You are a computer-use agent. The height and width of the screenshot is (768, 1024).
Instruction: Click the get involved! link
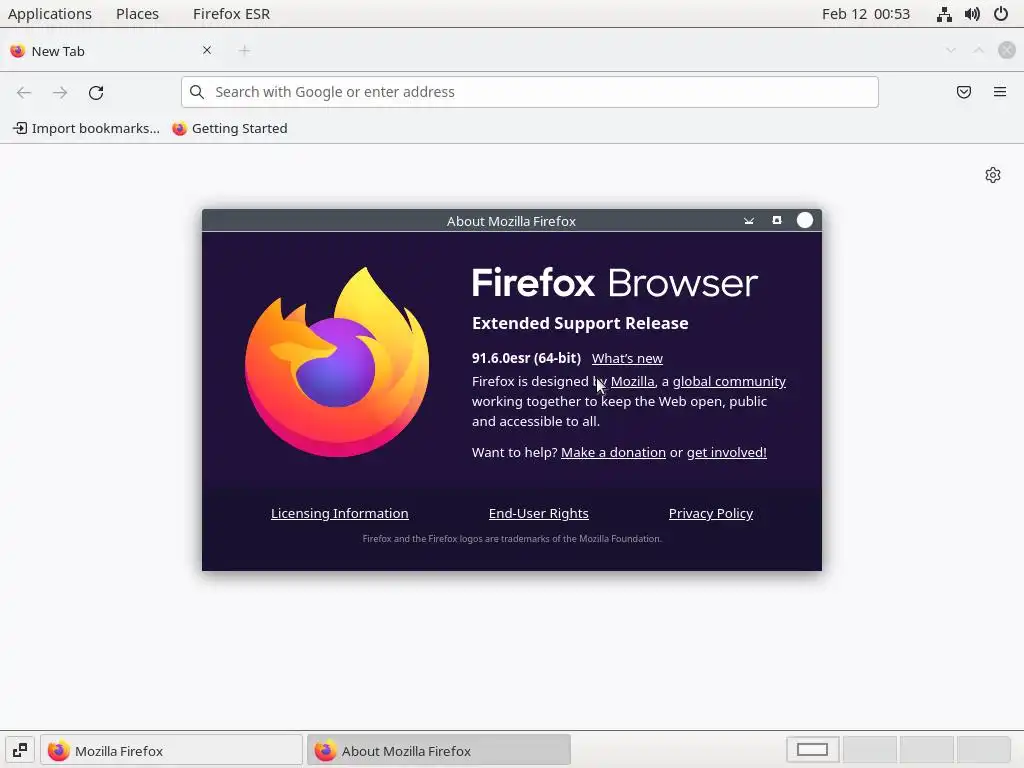click(726, 453)
